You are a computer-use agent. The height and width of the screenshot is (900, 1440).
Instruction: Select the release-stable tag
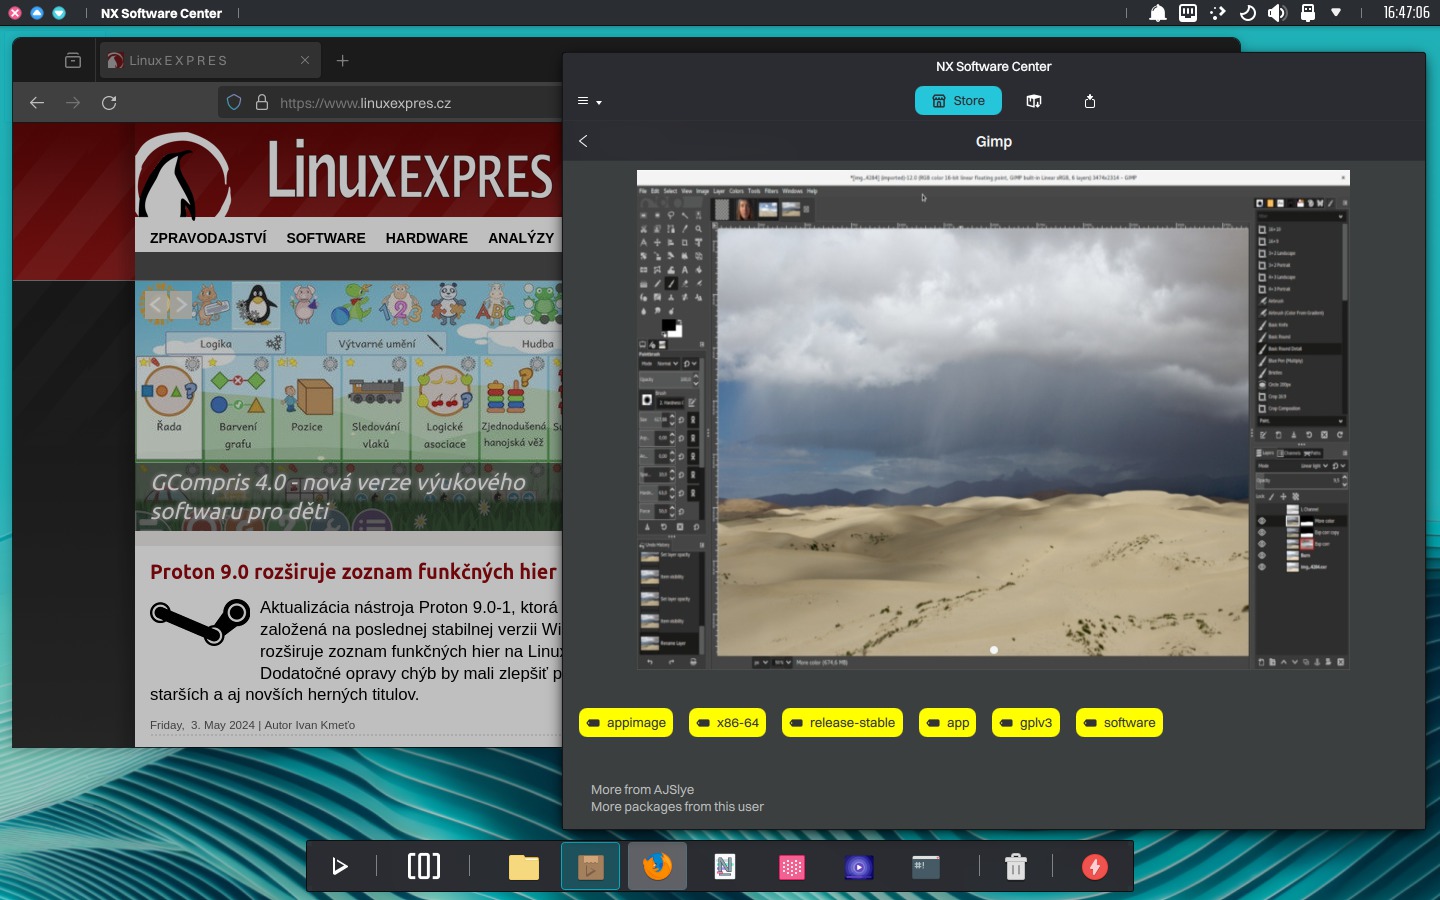point(842,723)
